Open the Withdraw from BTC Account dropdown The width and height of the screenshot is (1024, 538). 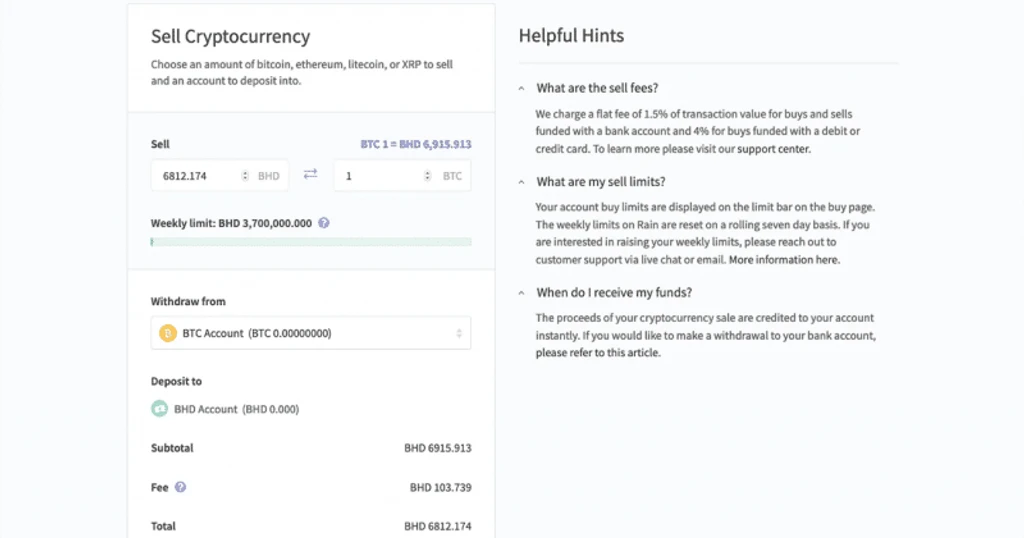(x=311, y=333)
